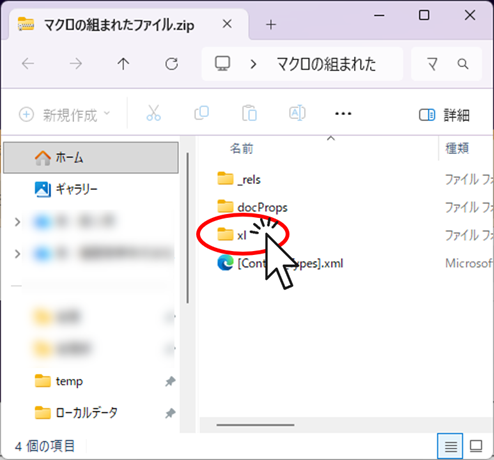Sort by the 名前 column header
Viewport: 494px width, 460px height.
pos(241,148)
